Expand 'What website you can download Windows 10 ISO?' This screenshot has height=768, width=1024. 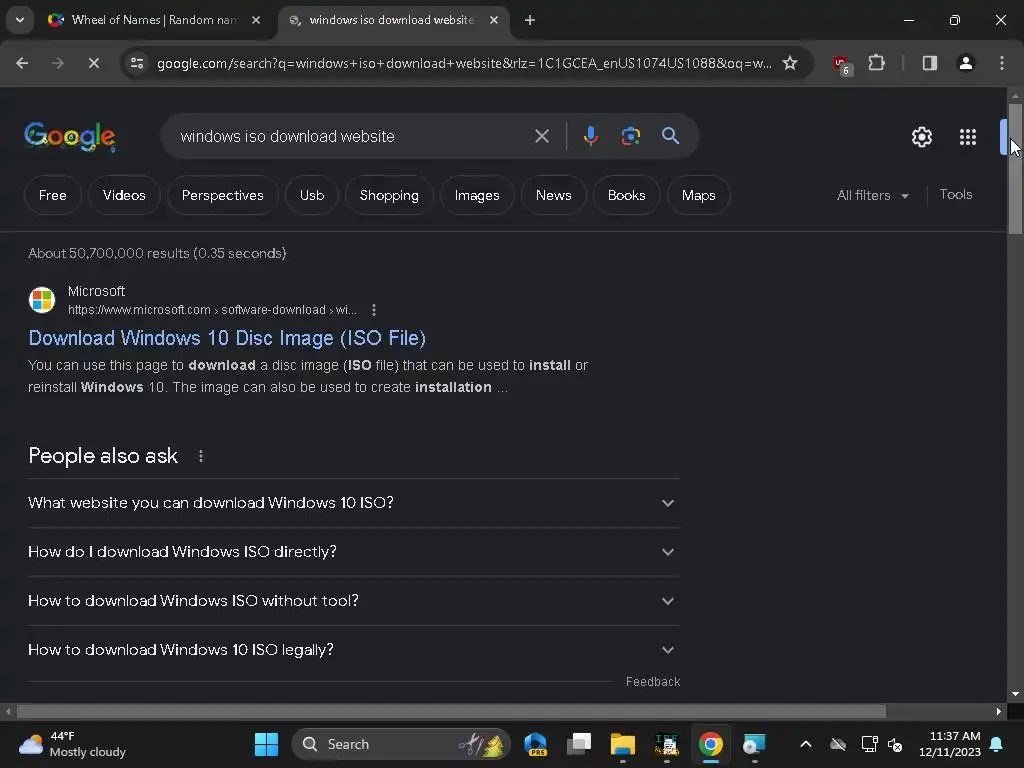click(x=353, y=503)
